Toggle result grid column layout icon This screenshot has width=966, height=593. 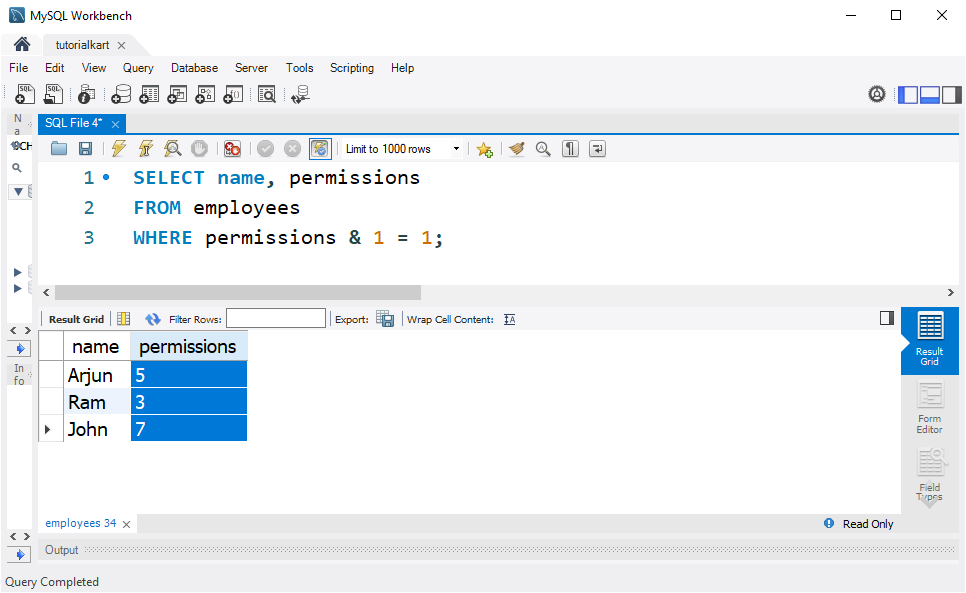pyautogui.click(x=123, y=318)
